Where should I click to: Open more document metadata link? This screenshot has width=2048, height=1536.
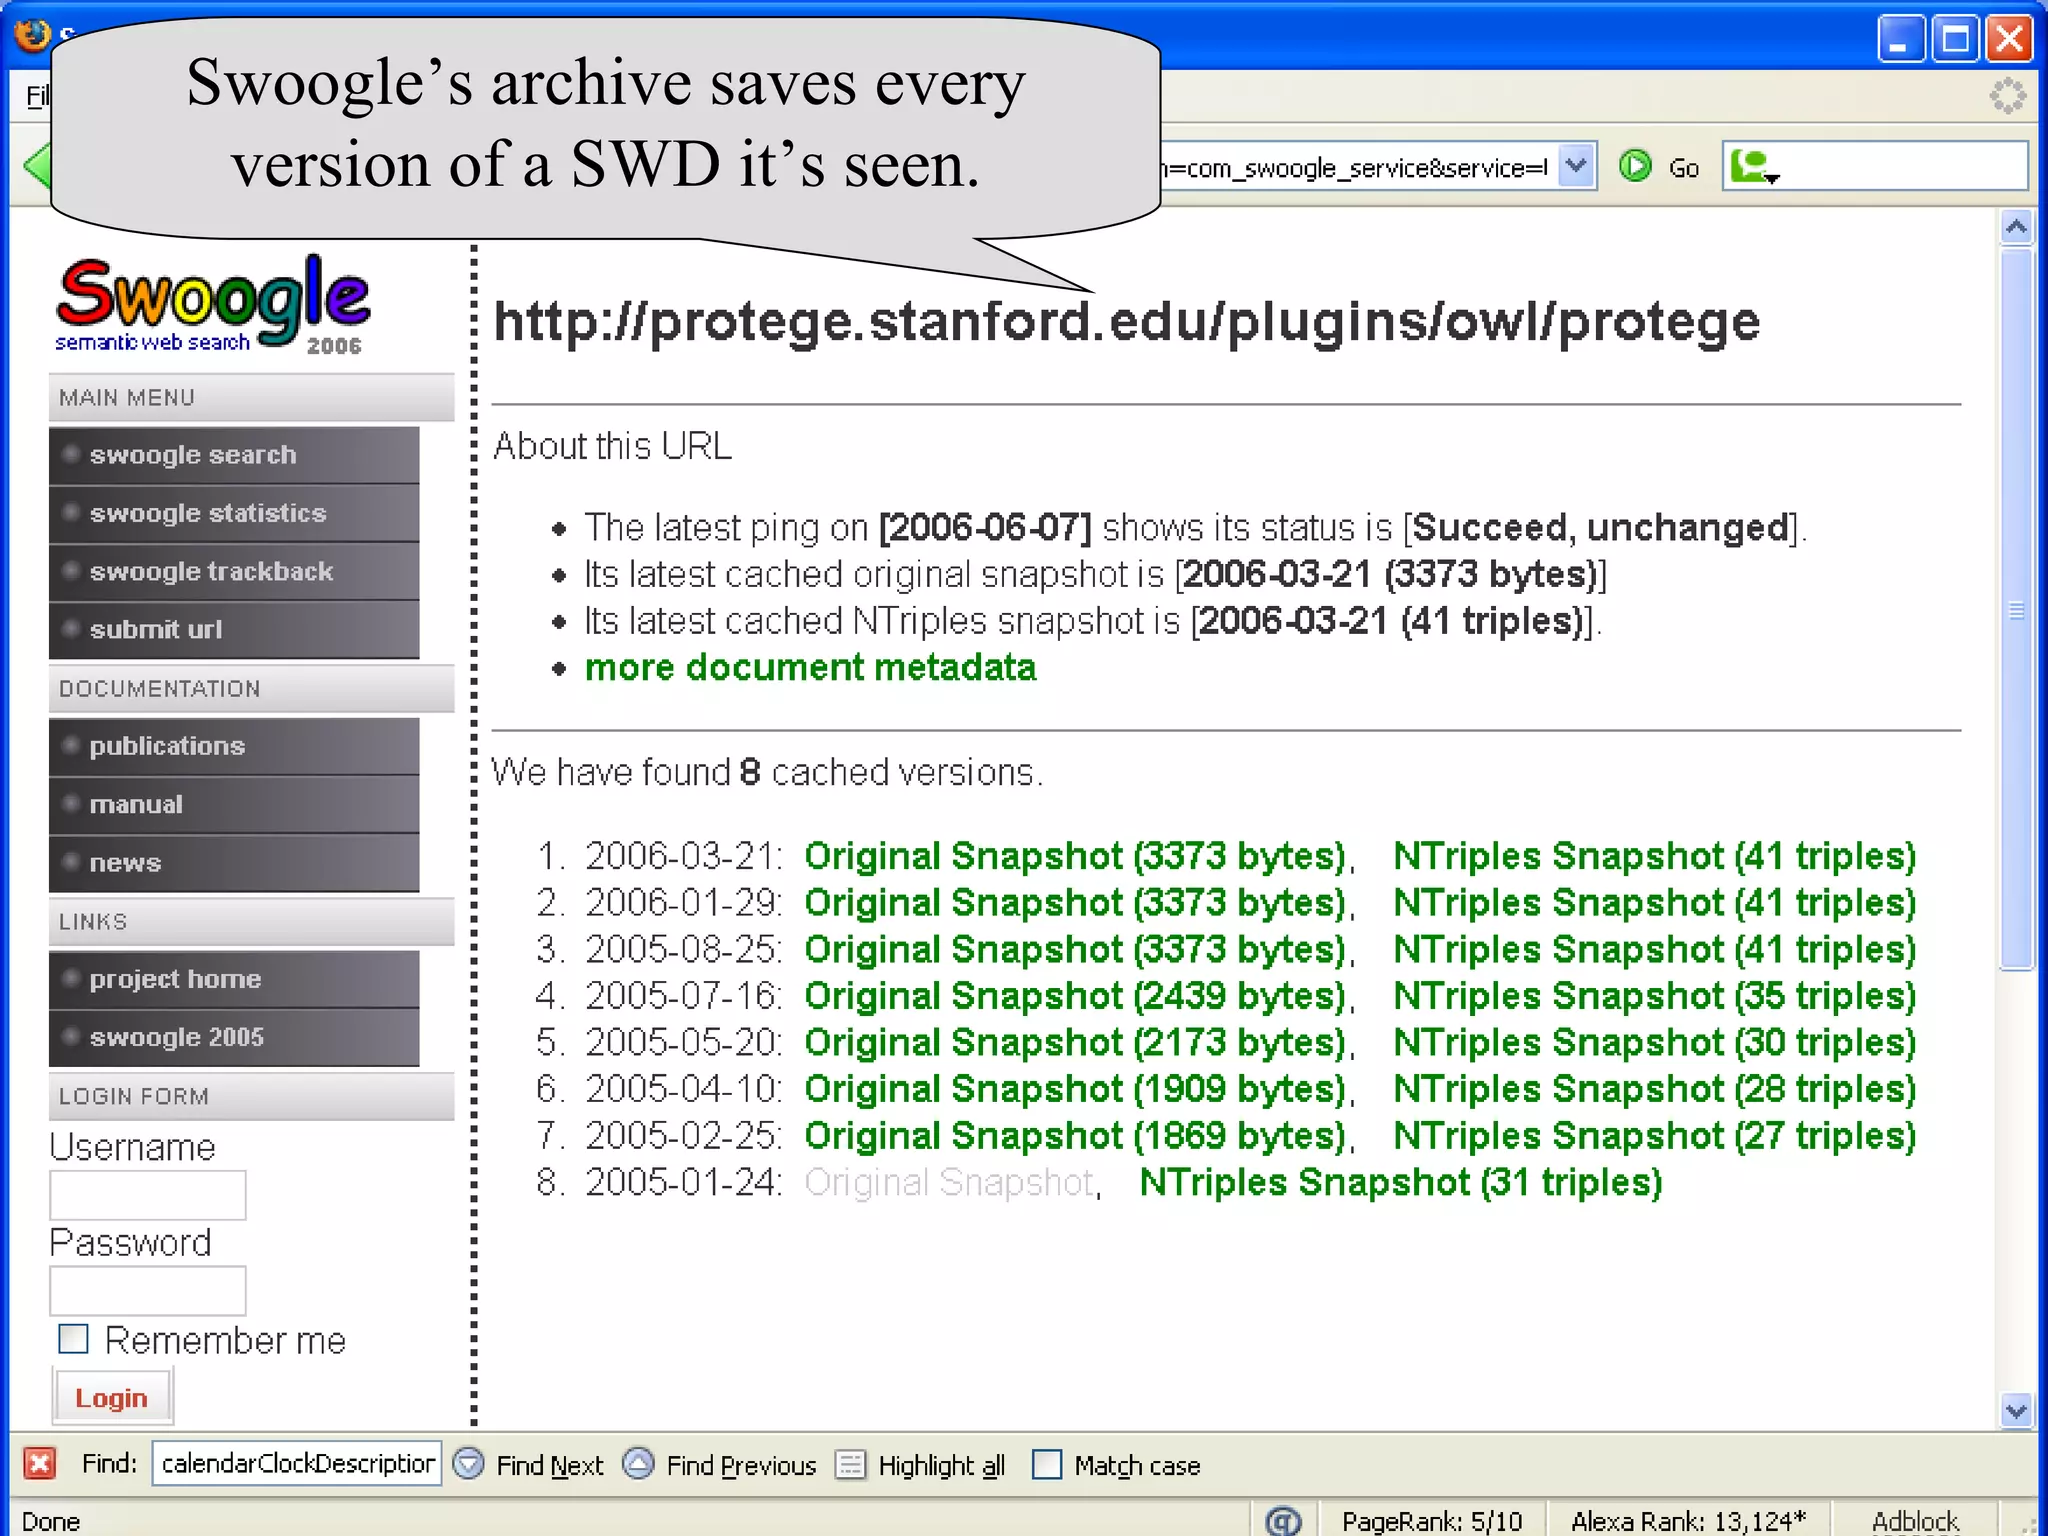coord(810,668)
